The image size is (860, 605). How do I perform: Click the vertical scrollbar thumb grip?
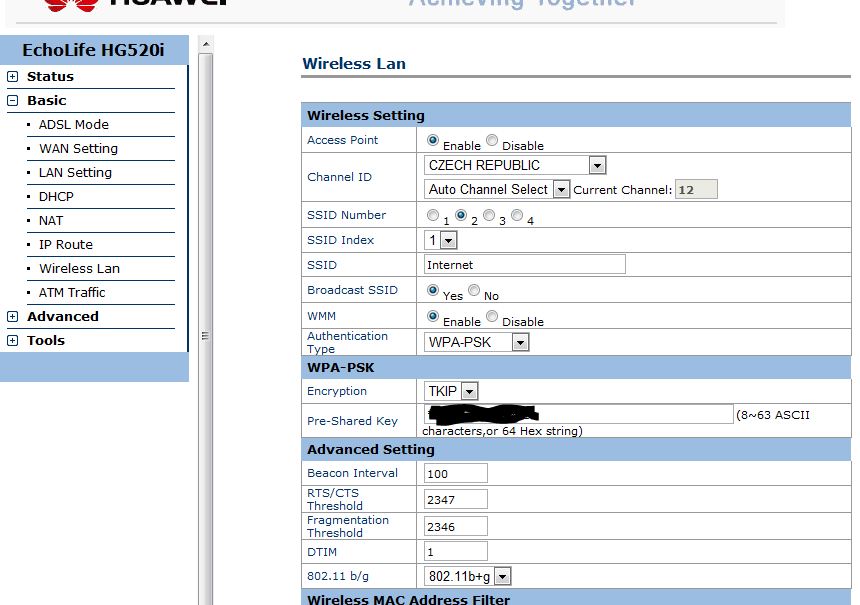click(x=205, y=336)
